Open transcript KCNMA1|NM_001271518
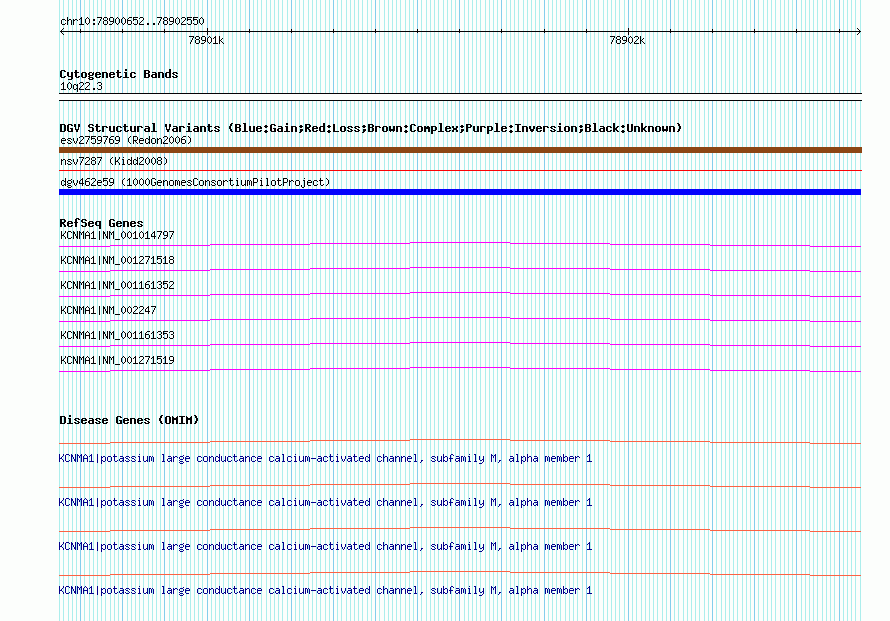Image resolution: width=890 pixels, height=621 pixels. click(x=117, y=260)
